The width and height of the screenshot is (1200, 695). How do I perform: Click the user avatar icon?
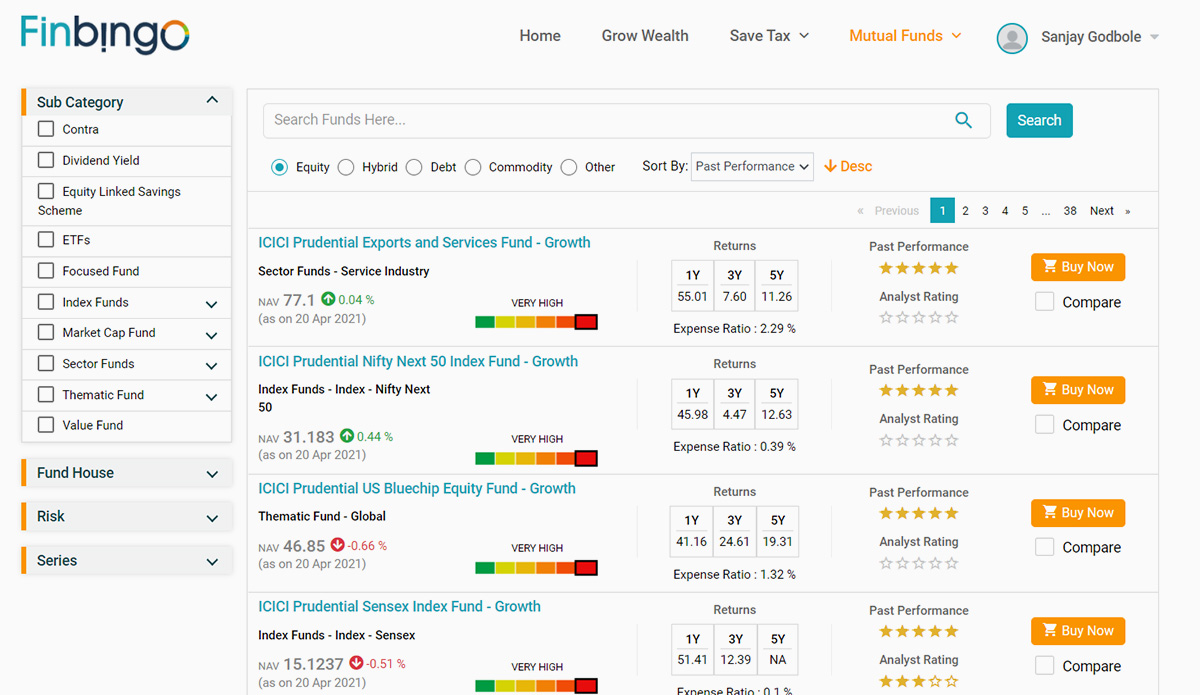click(1012, 38)
